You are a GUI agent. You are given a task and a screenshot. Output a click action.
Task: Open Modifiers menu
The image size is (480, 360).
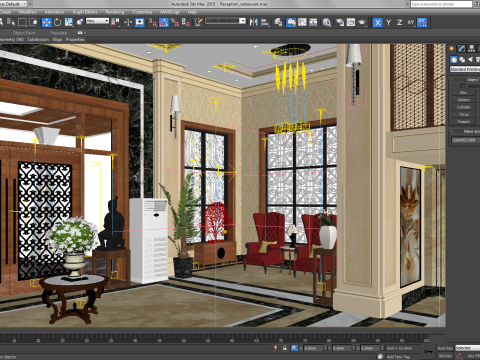coord(27,12)
